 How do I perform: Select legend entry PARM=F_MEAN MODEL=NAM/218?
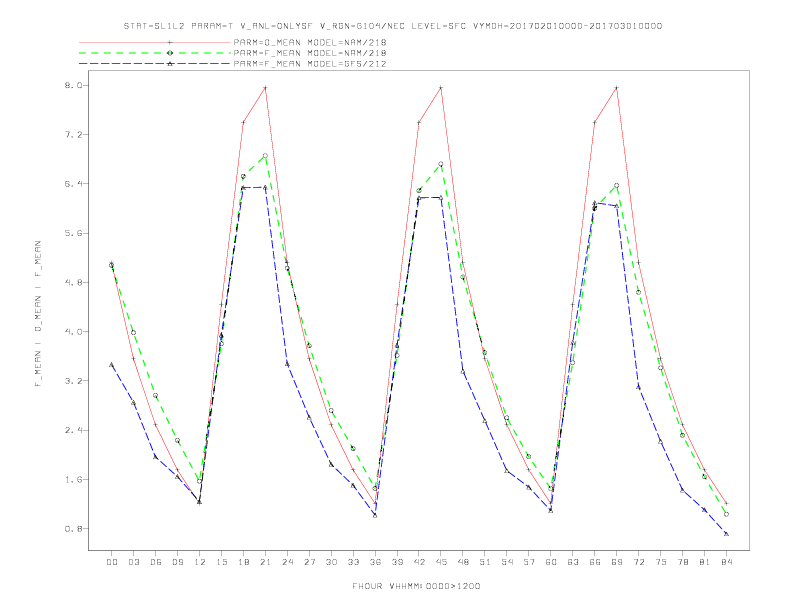pyautogui.click(x=310, y=53)
